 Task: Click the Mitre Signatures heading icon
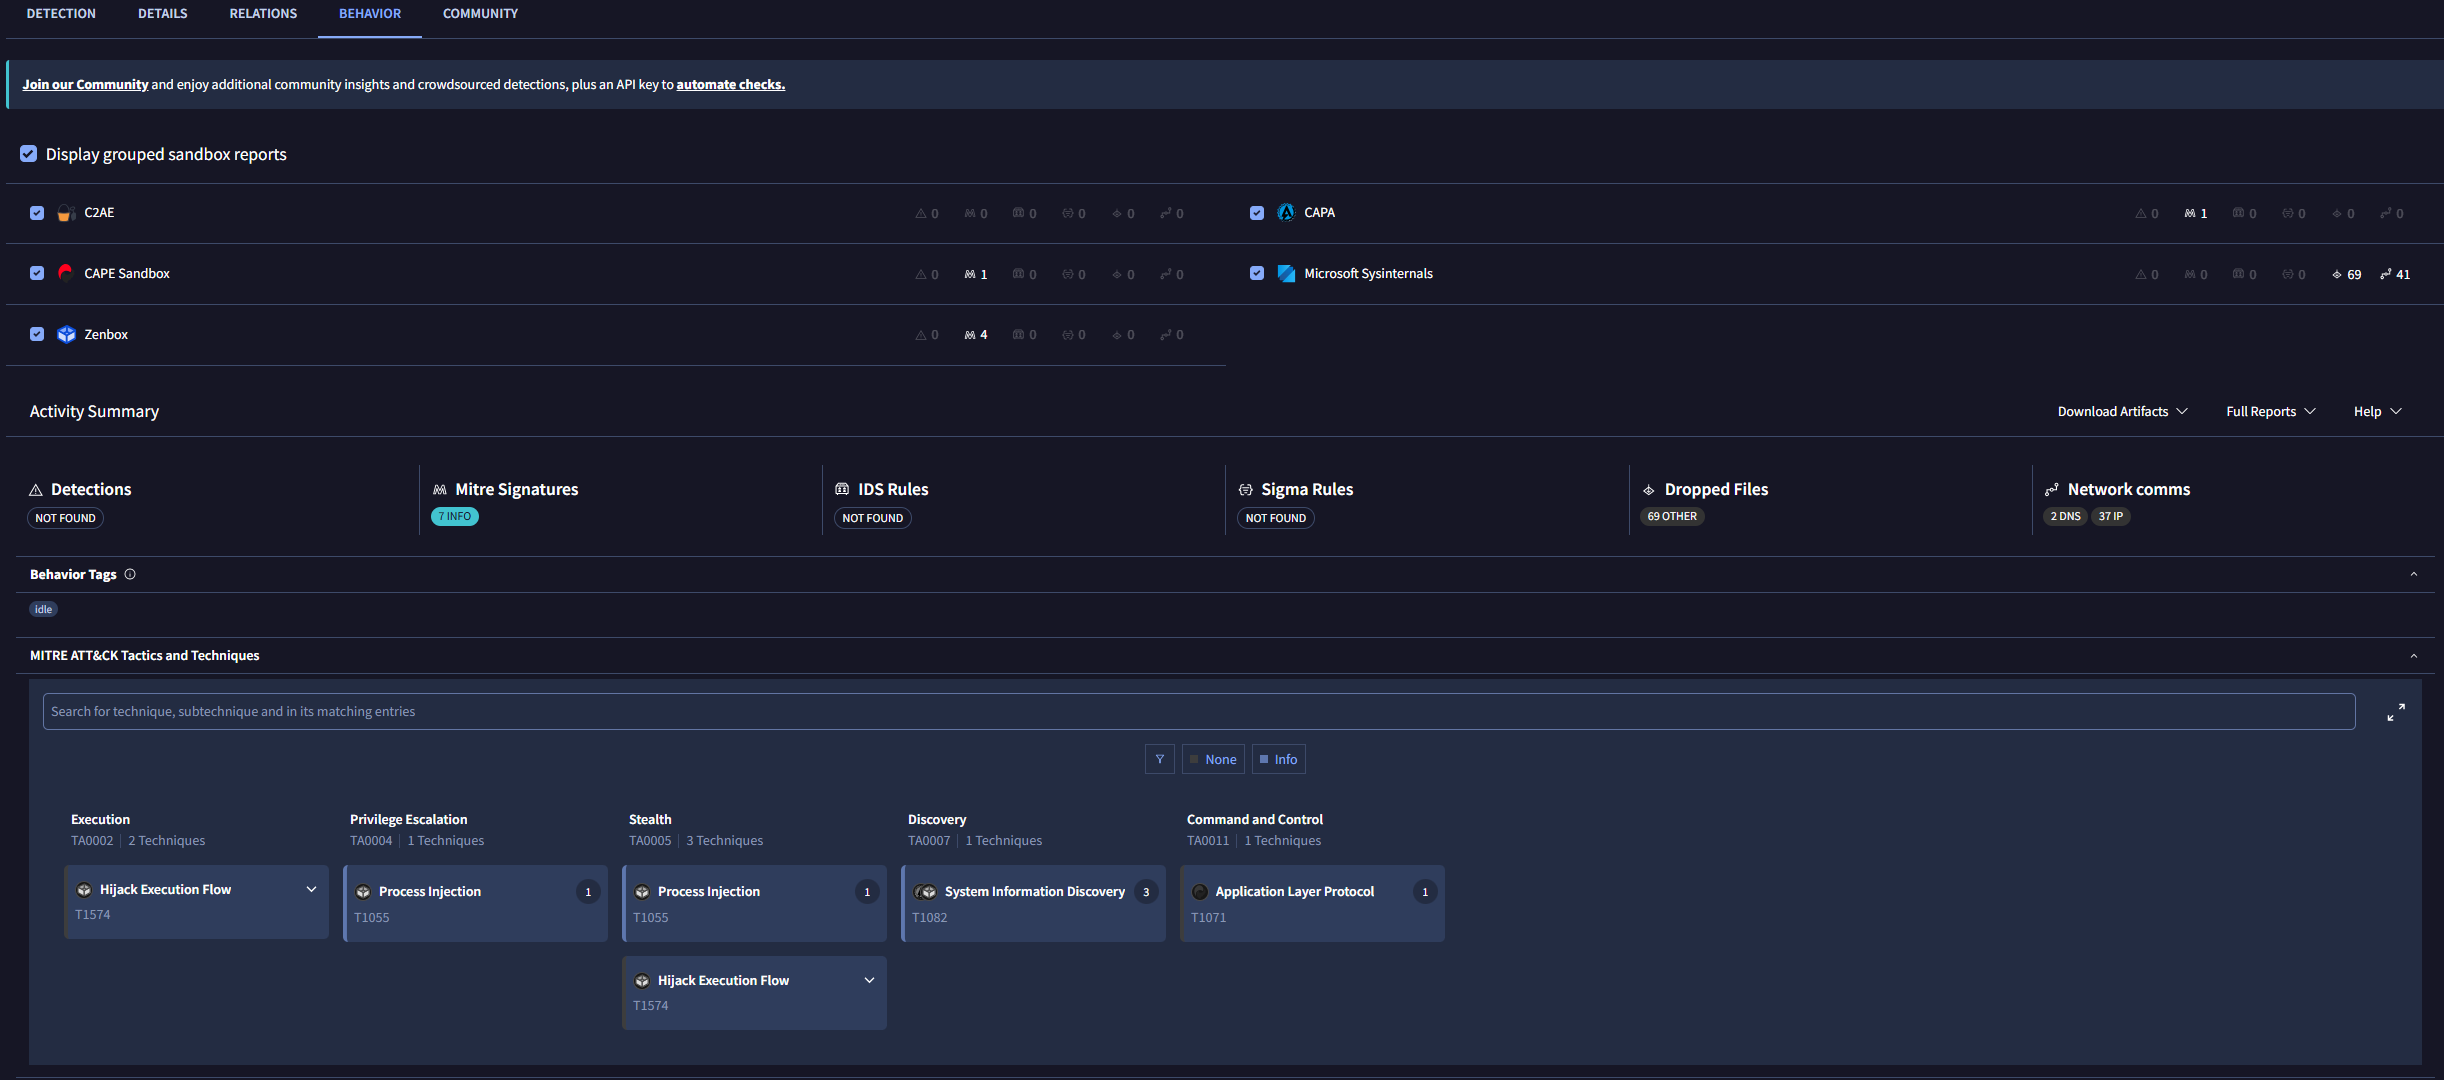tap(440, 490)
